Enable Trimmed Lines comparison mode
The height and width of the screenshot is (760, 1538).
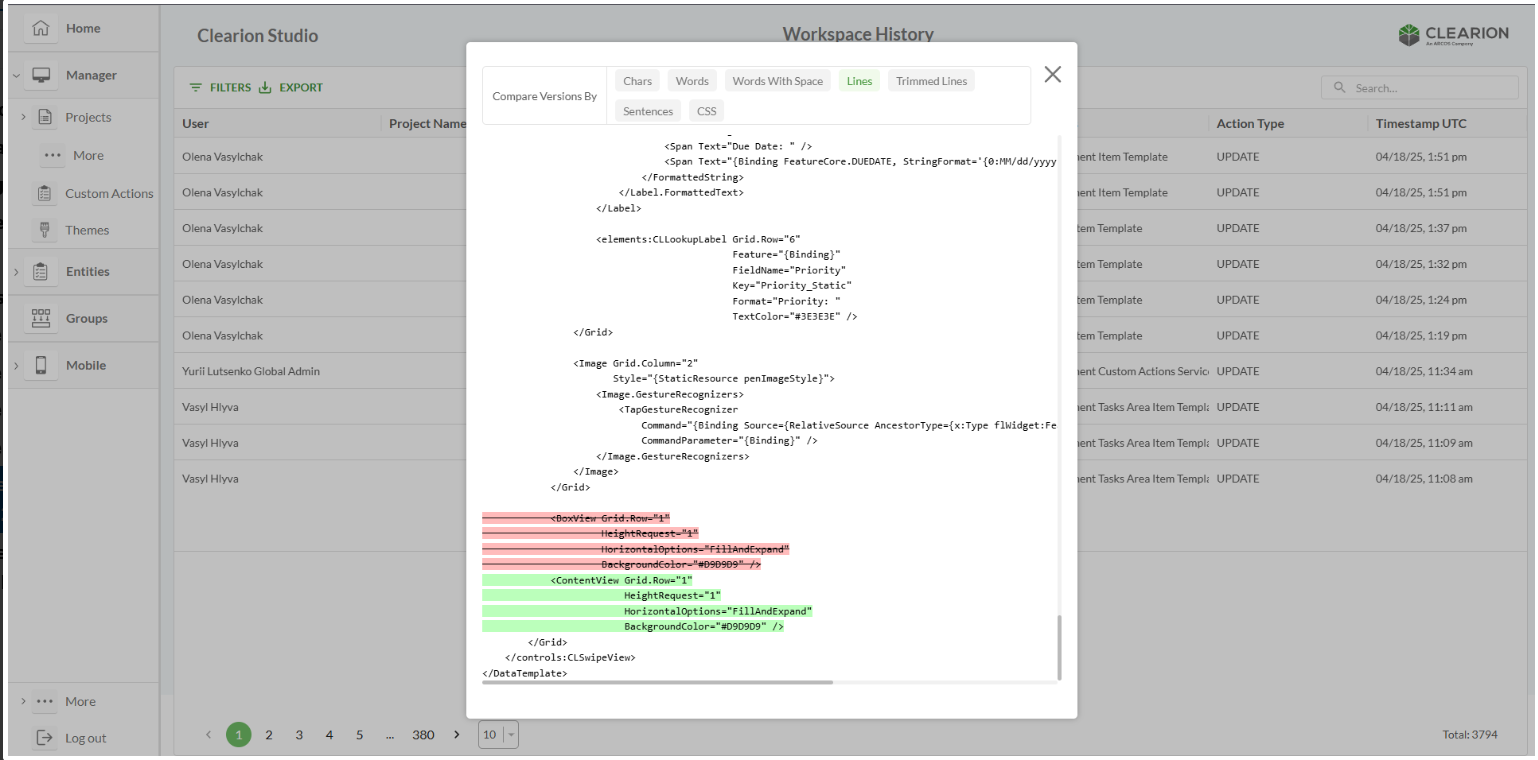point(931,81)
